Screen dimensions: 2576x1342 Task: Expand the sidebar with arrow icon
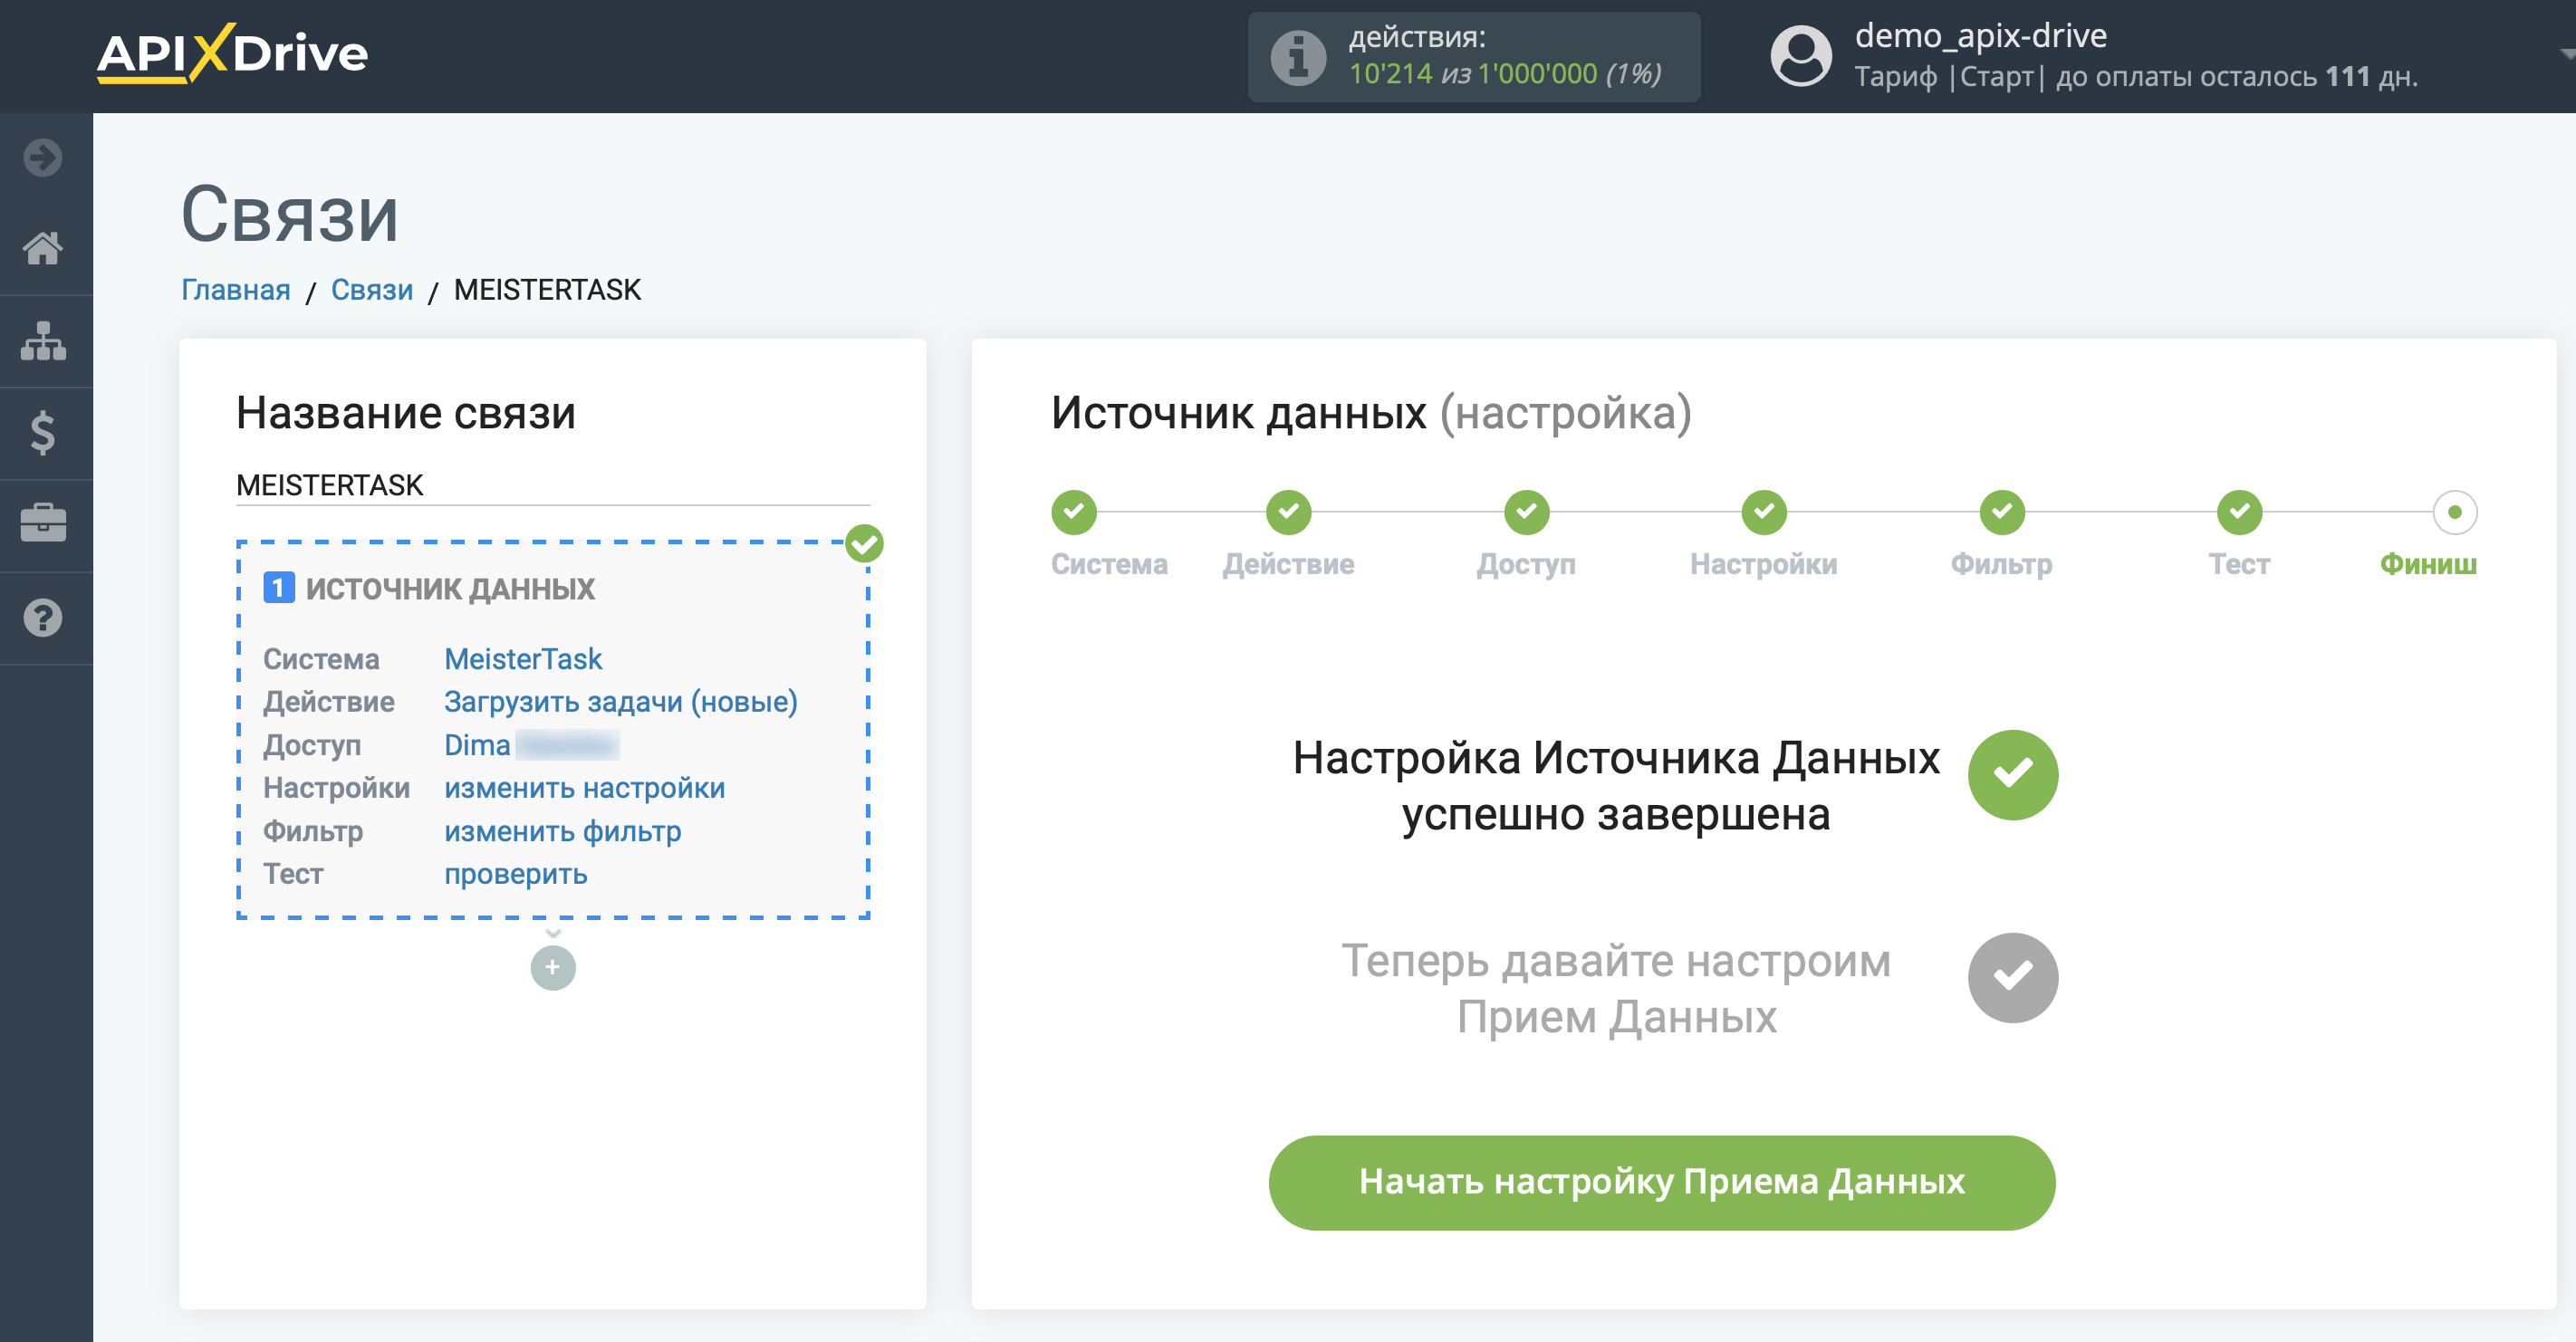click(43, 157)
